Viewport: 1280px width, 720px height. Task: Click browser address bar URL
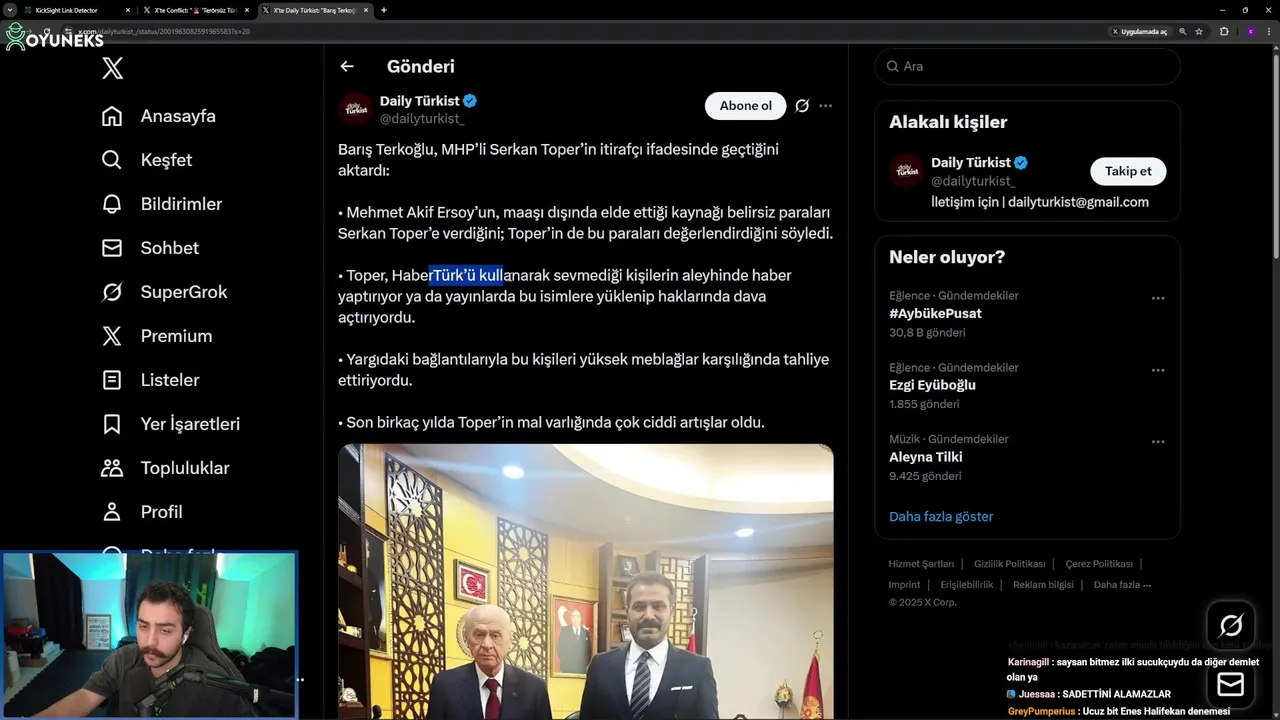[x=164, y=31]
